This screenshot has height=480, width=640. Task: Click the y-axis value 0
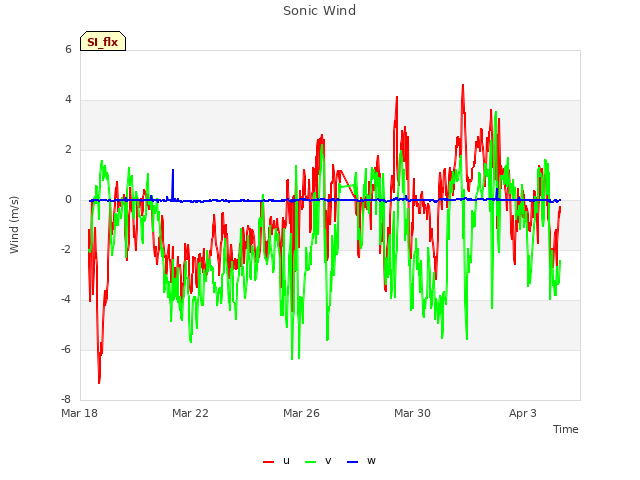pos(68,200)
